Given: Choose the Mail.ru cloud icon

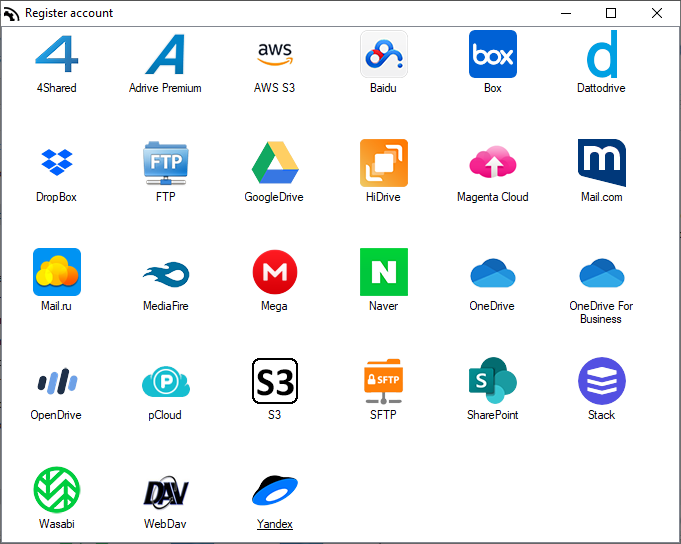Looking at the screenshot, I should click(x=56, y=272).
